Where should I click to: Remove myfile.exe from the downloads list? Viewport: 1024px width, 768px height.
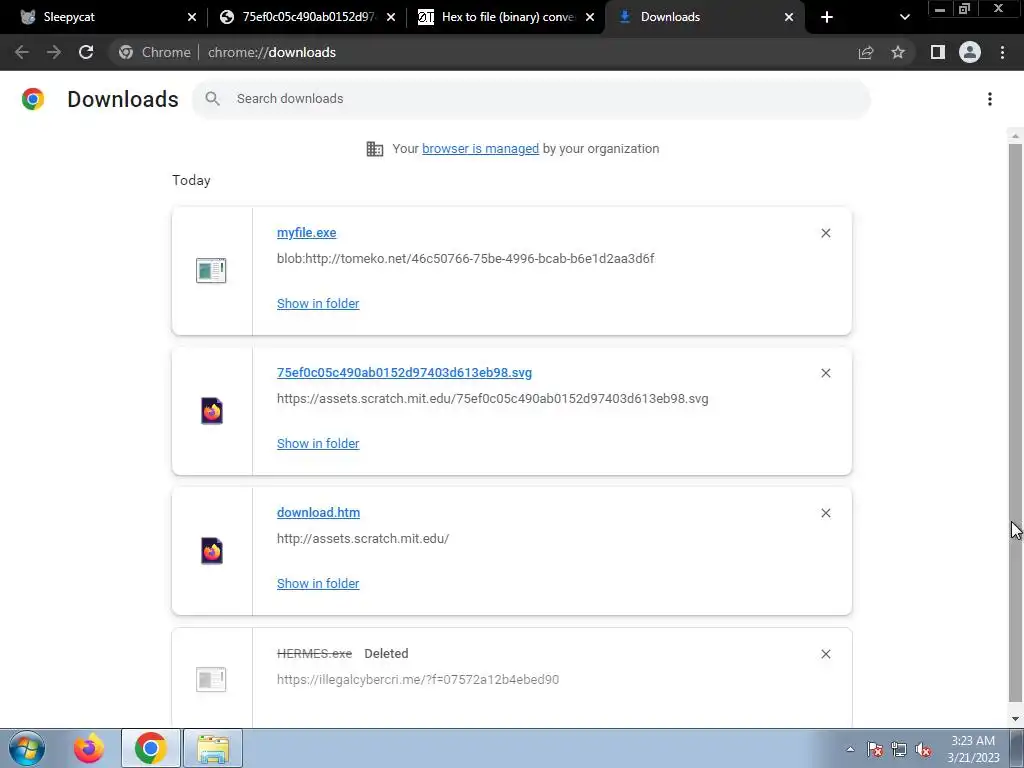point(826,233)
